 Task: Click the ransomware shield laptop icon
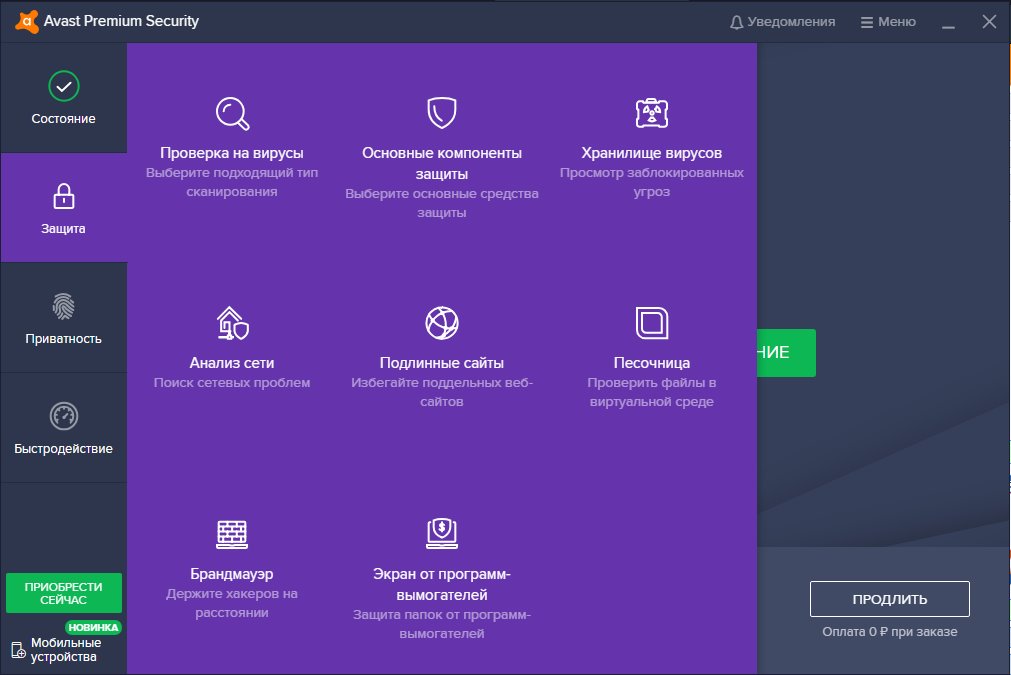(442, 533)
